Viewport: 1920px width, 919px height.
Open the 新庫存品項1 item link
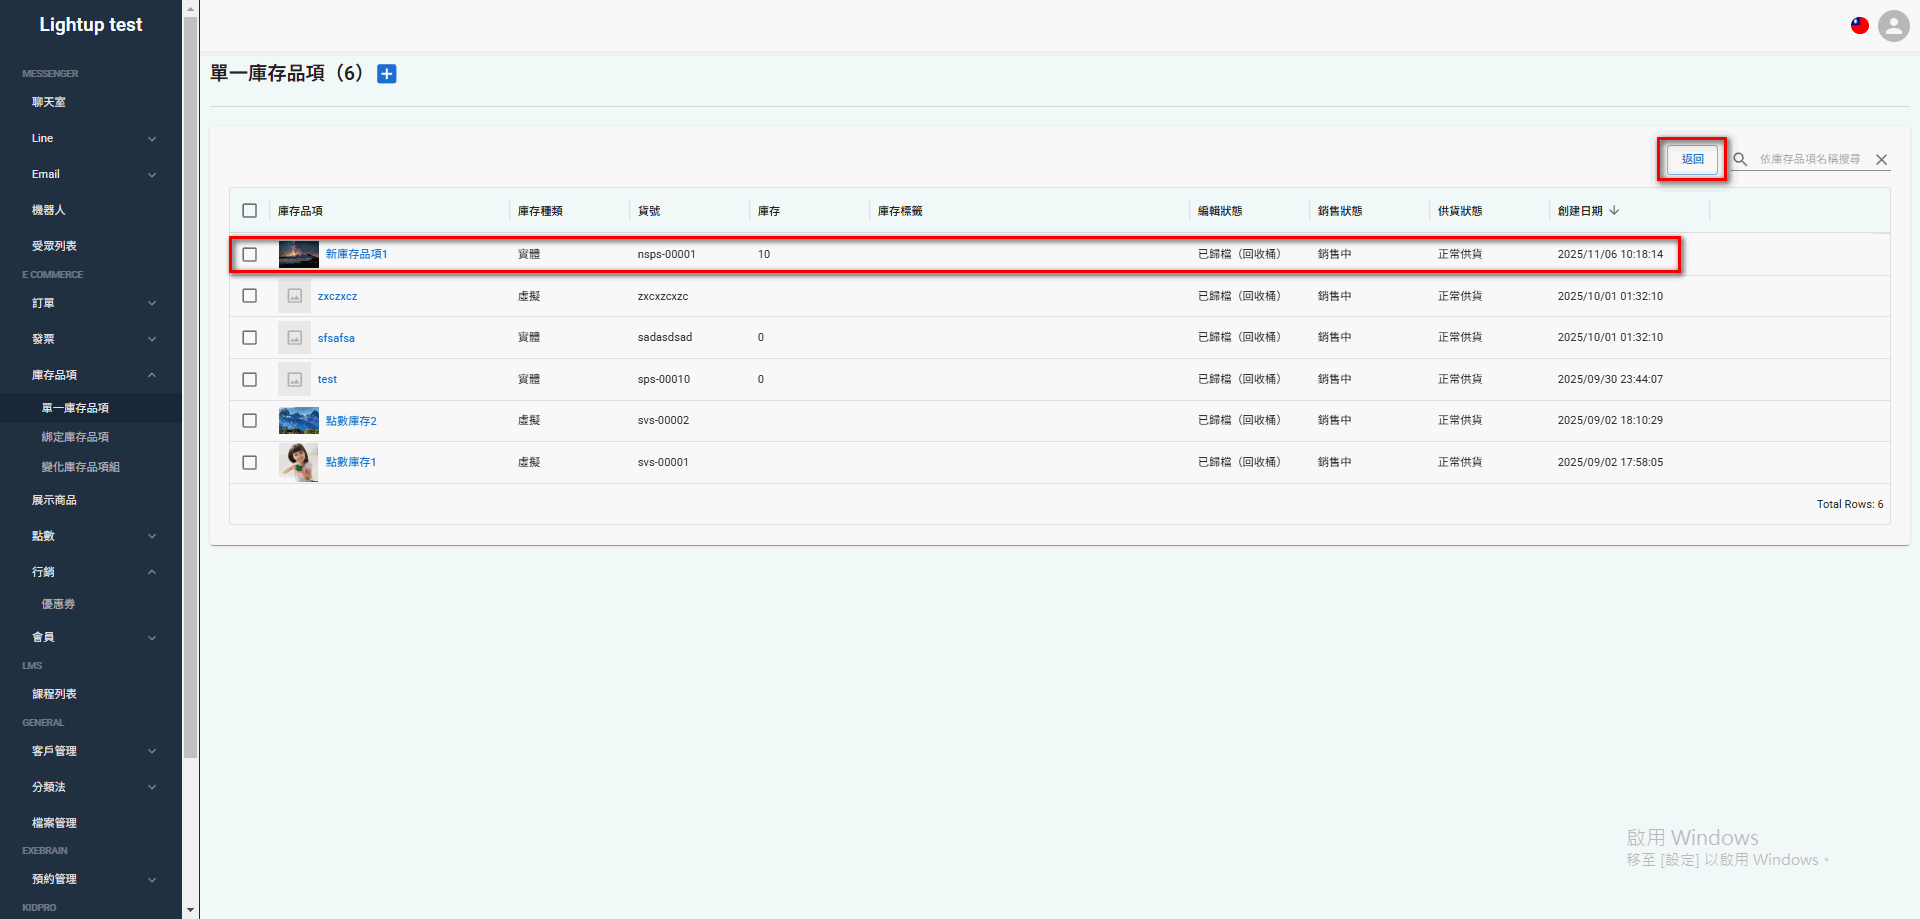[x=356, y=254]
